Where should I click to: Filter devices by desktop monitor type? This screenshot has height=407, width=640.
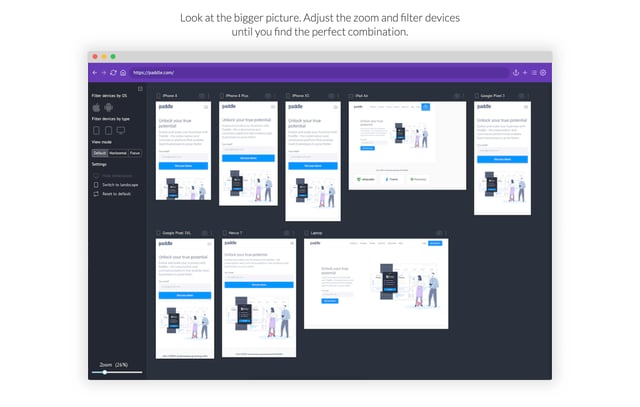point(121,131)
